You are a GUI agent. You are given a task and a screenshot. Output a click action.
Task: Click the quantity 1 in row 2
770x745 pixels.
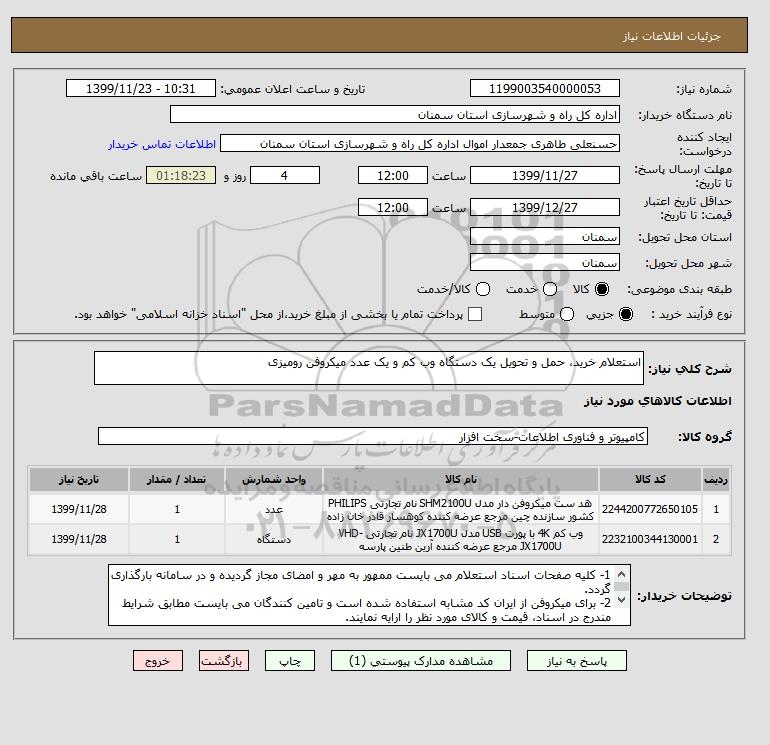tap(177, 540)
